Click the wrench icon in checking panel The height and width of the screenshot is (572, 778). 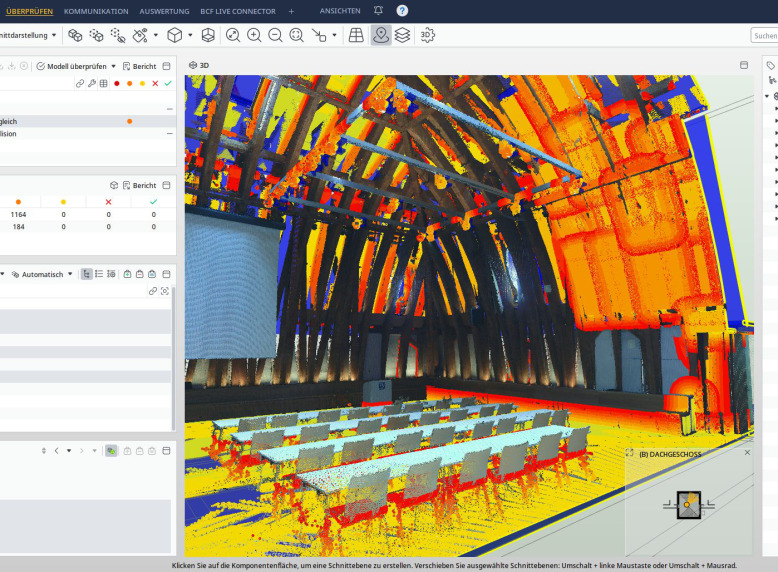[x=92, y=83]
